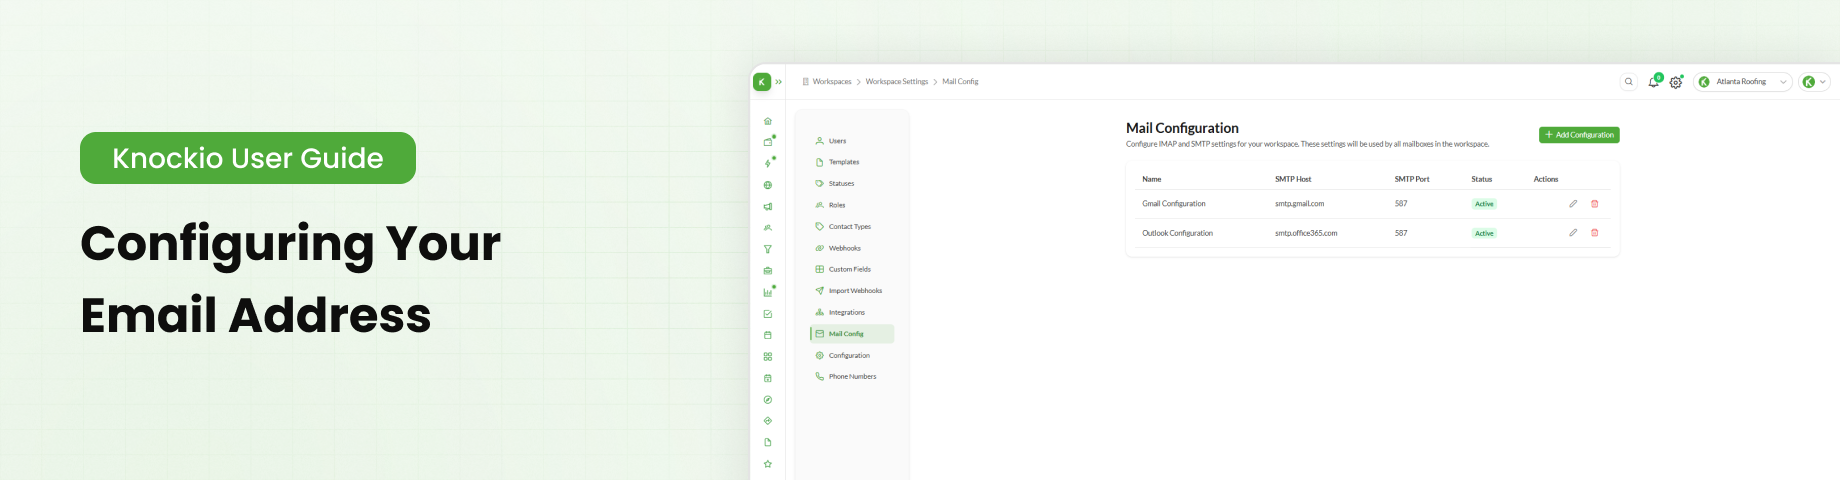Click the lightning bolt icon in rail
This screenshot has width=1840, height=480.
click(768, 164)
